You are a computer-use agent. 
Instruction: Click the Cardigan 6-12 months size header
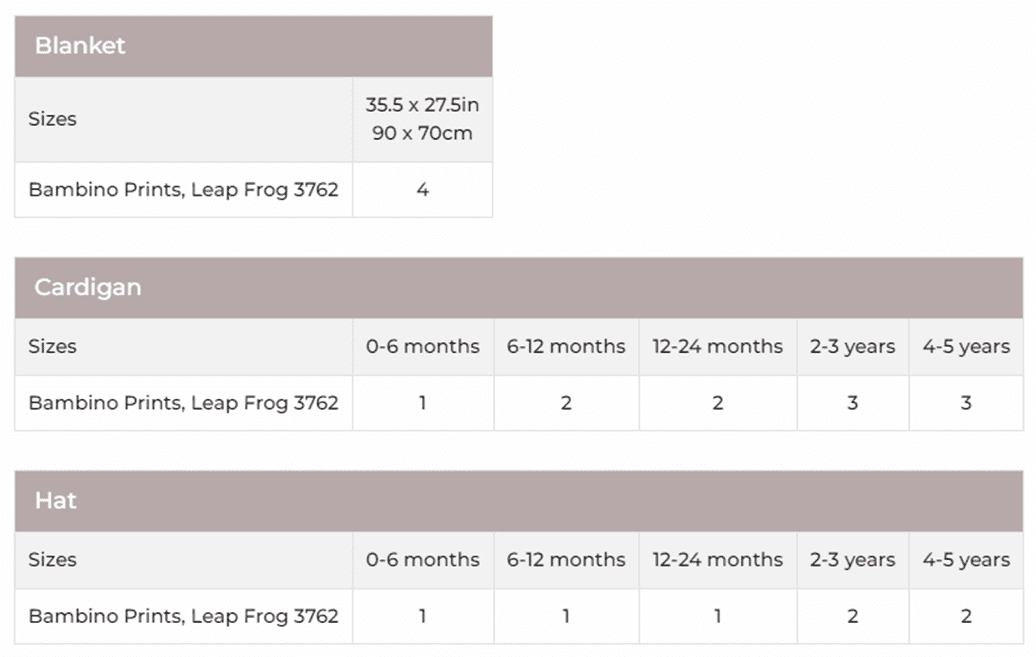click(x=566, y=347)
